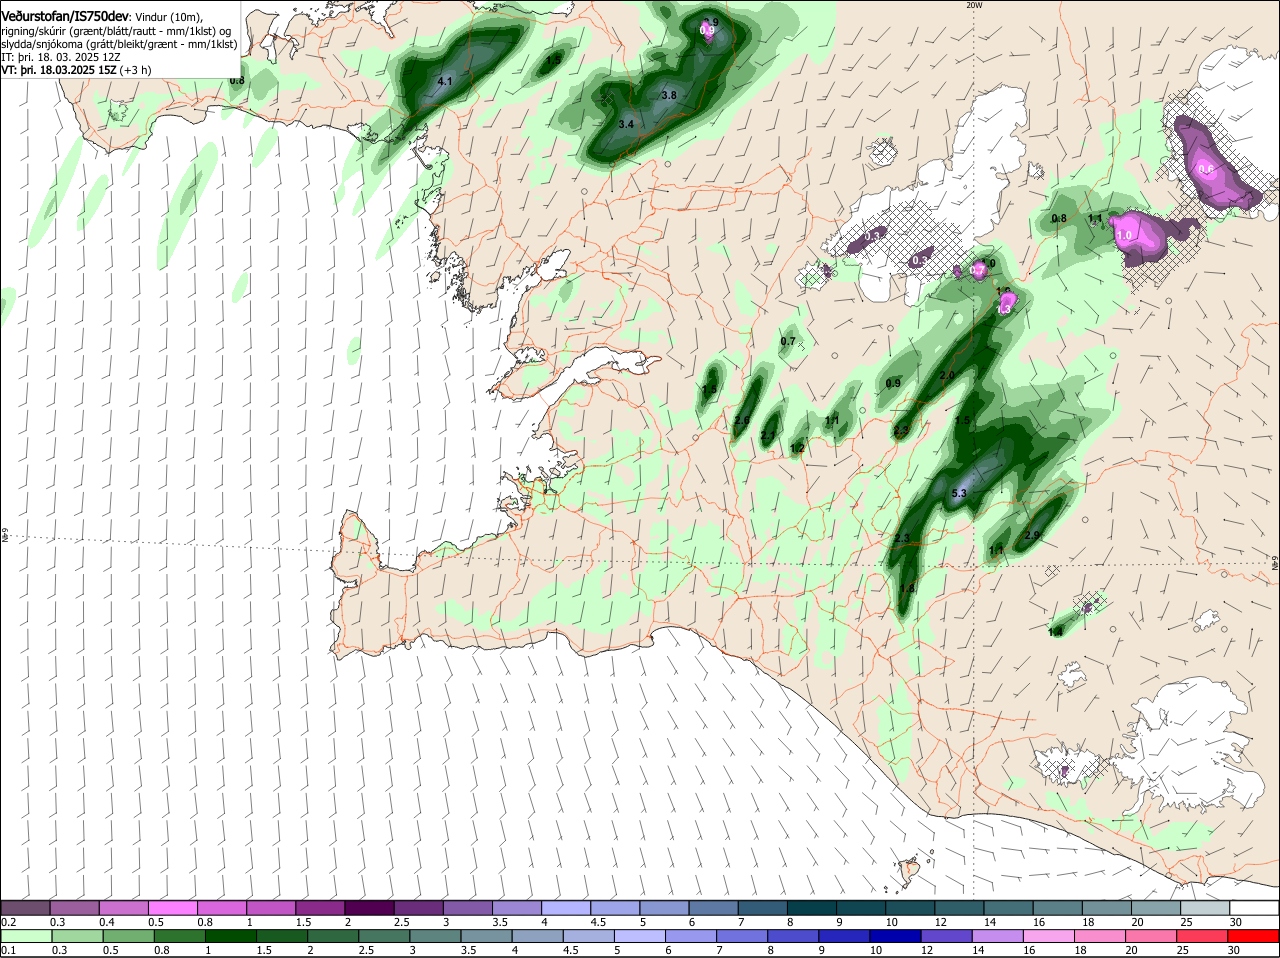The width and height of the screenshot is (1280, 958).
Task: Pick the pale green 0.1–0.3 rain legend swatch
Action: tap(25, 937)
